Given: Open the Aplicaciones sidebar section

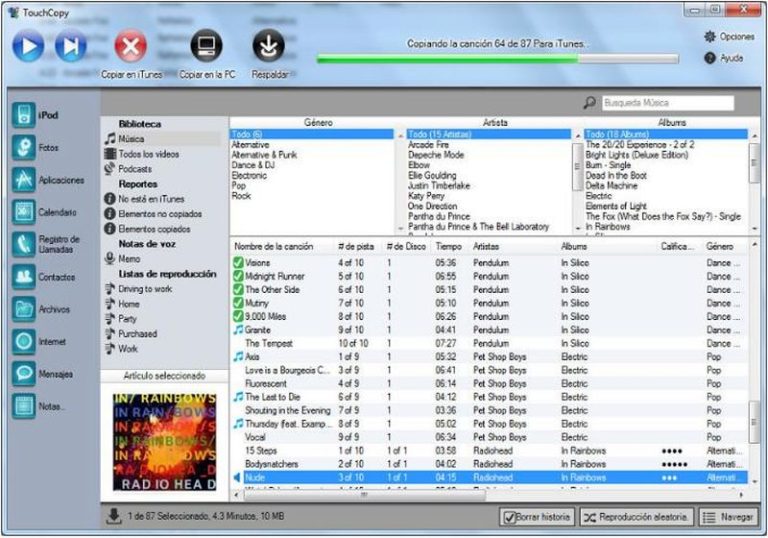Looking at the screenshot, I should 25,180.
